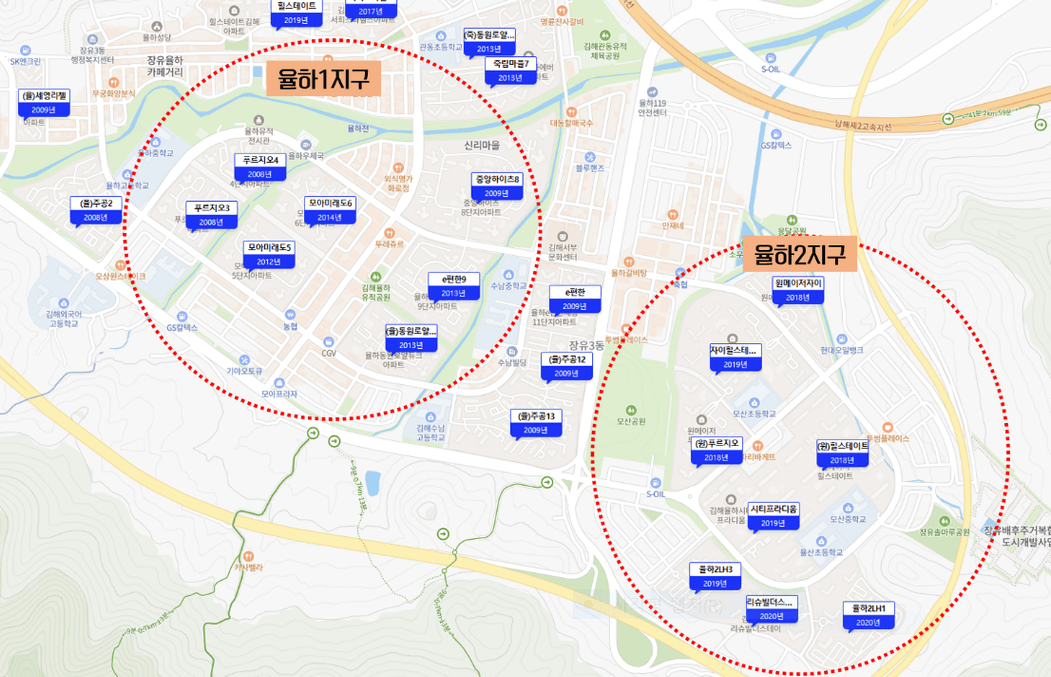Open the 모산초등학교 school pin

click(x=754, y=403)
